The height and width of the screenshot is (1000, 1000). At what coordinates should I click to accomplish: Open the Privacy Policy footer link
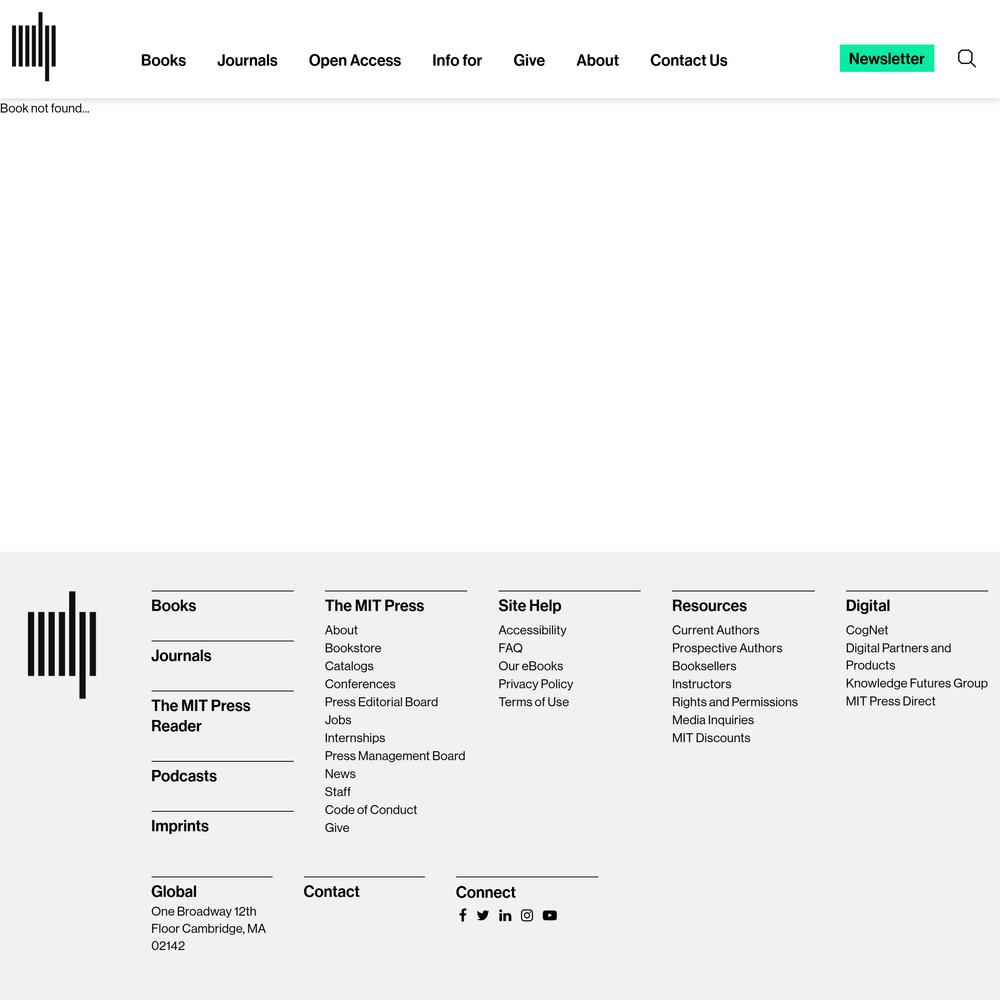coord(535,684)
